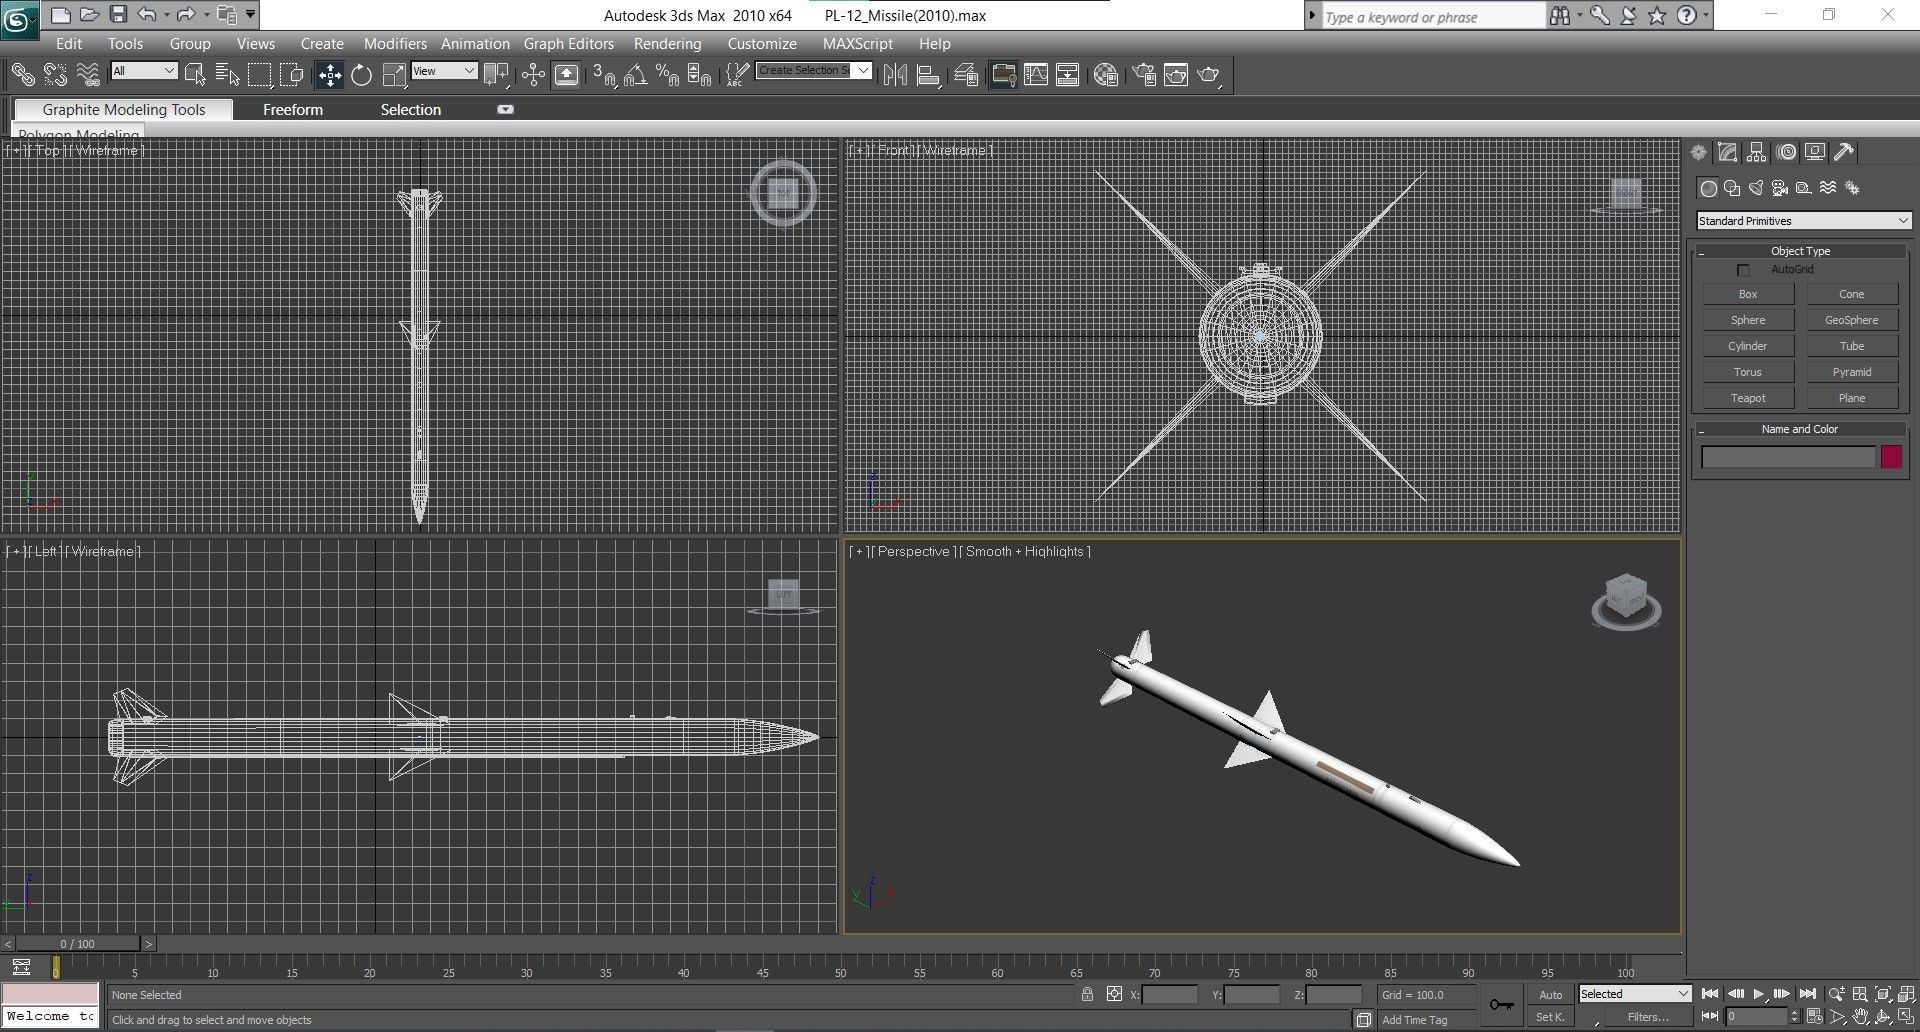Collapse the Object Type rollout
The height and width of the screenshot is (1032, 1920).
pos(1800,251)
